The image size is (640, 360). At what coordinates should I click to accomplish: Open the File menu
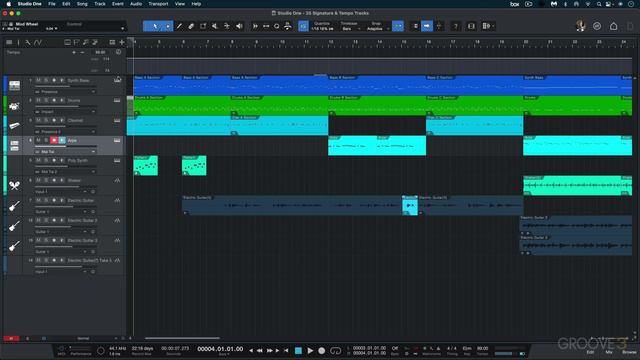click(x=52, y=4)
